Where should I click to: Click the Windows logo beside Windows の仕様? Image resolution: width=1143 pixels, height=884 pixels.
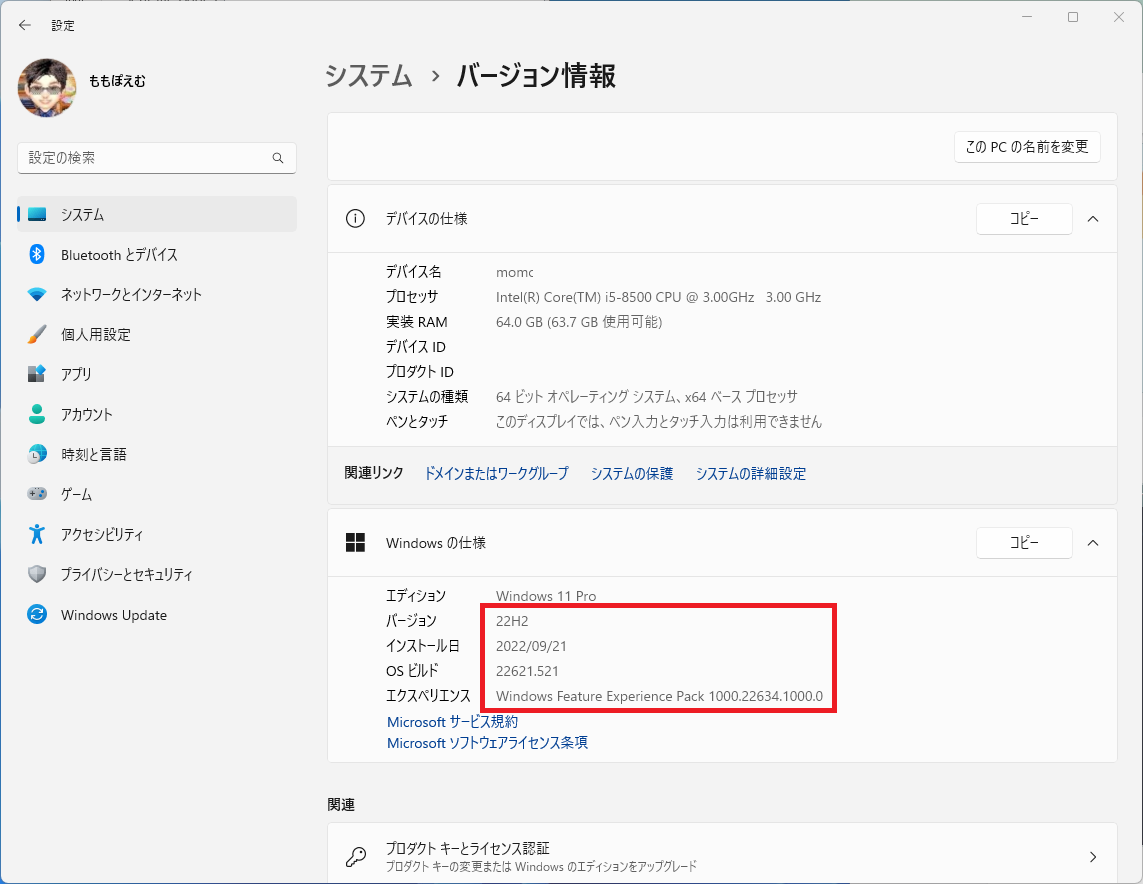(x=355, y=542)
